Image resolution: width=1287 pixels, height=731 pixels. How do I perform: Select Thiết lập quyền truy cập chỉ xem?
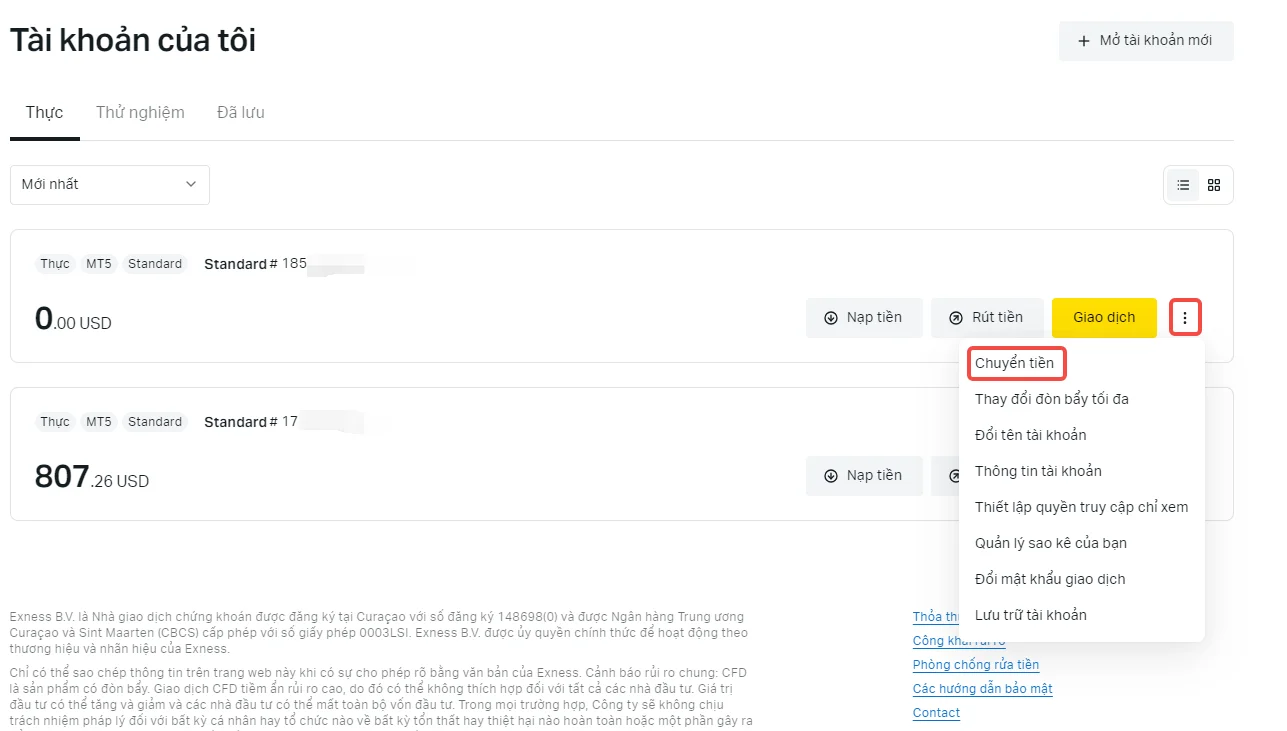click(x=1082, y=507)
